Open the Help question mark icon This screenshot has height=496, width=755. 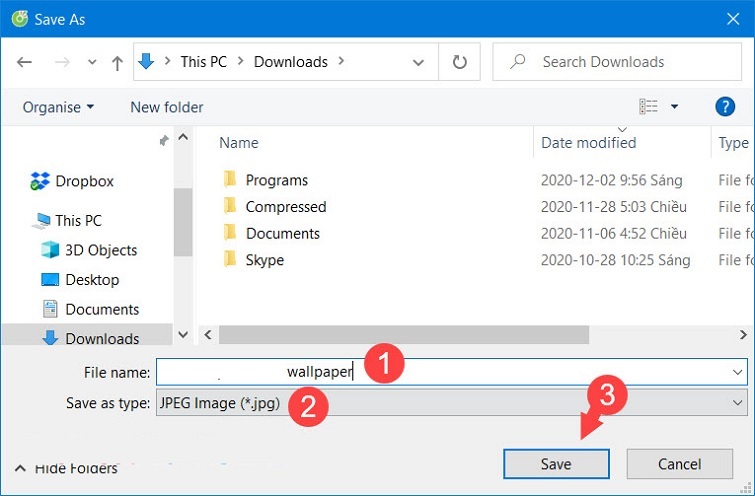pyautogui.click(x=726, y=107)
